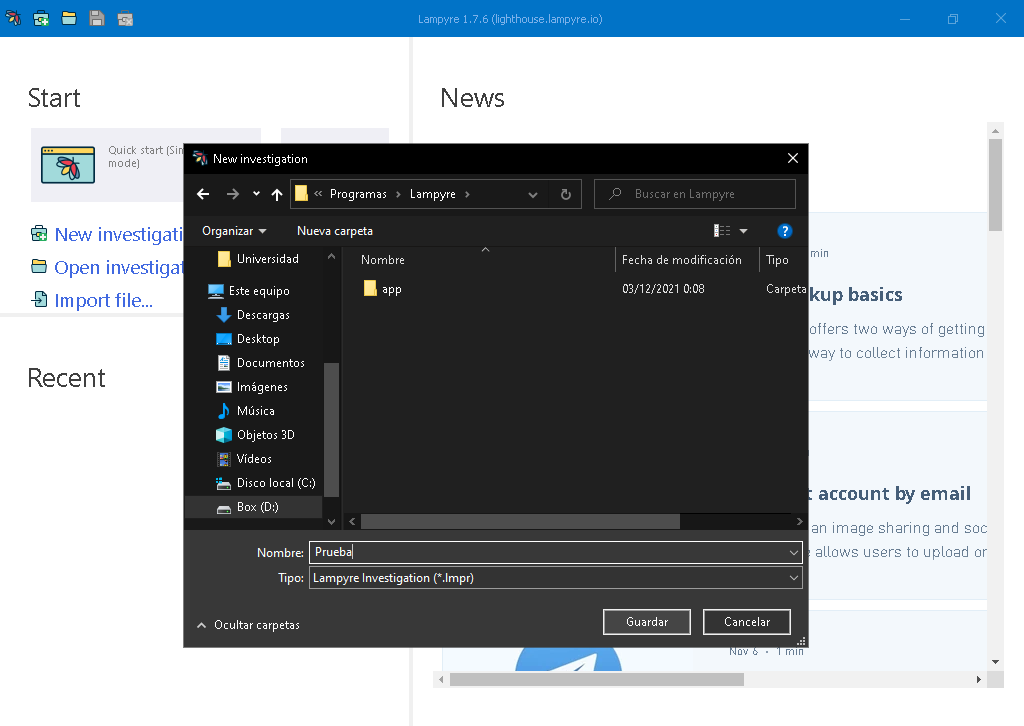
Task: Click the close investigation toolbar icon
Action: click(125, 19)
